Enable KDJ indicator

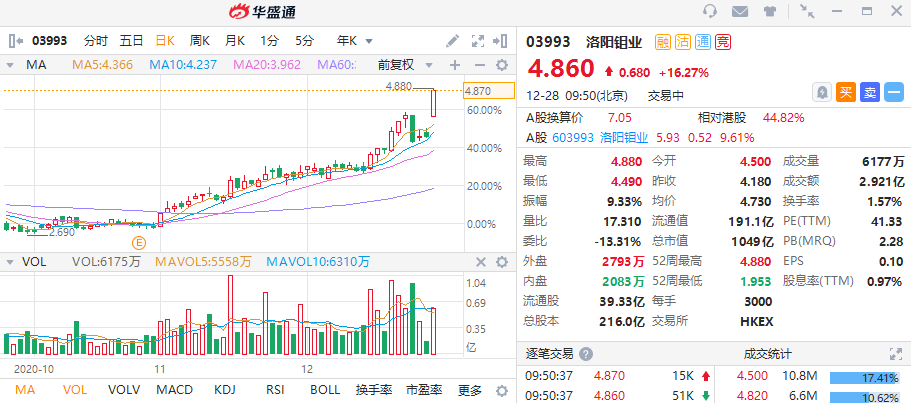[226, 390]
